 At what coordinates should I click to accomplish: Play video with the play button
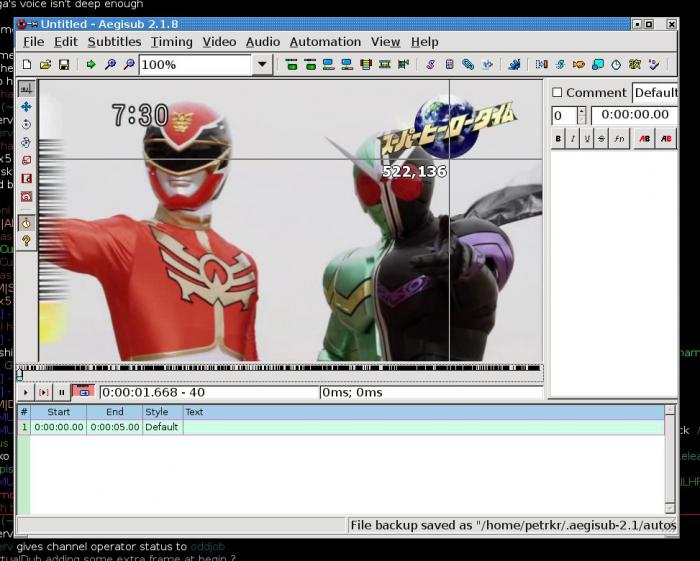pyautogui.click(x=25, y=393)
